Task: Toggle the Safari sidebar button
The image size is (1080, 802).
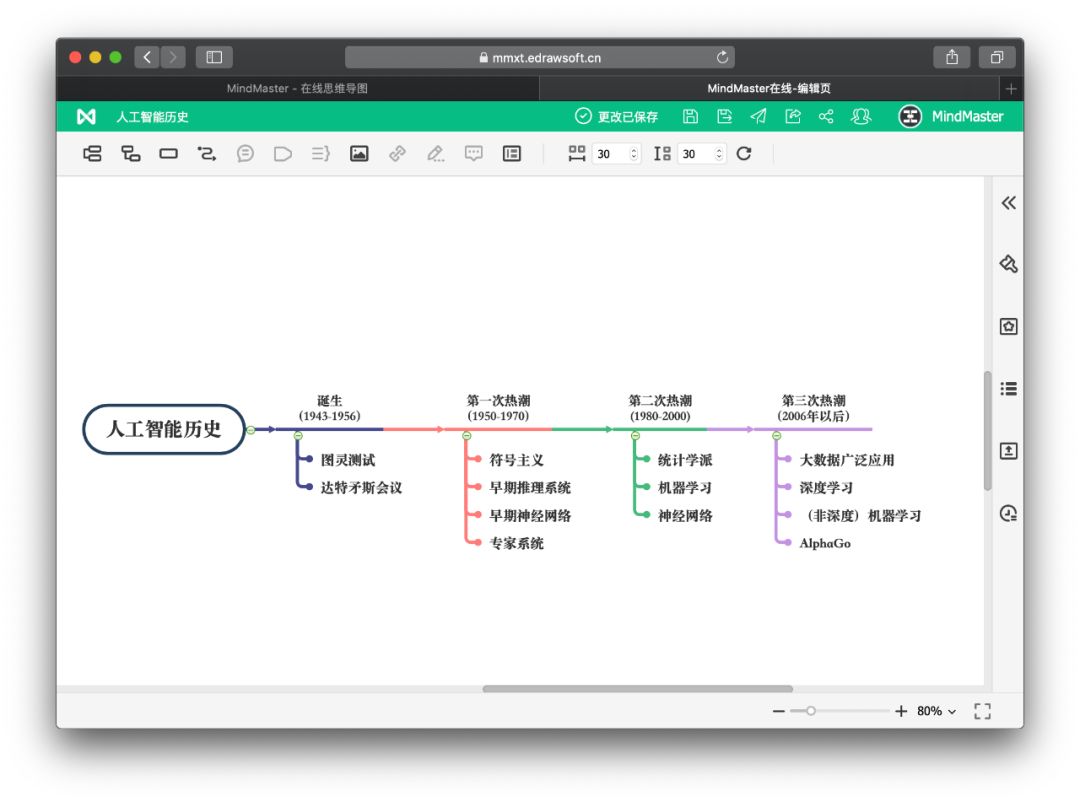Action: pyautogui.click(x=214, y=57)
